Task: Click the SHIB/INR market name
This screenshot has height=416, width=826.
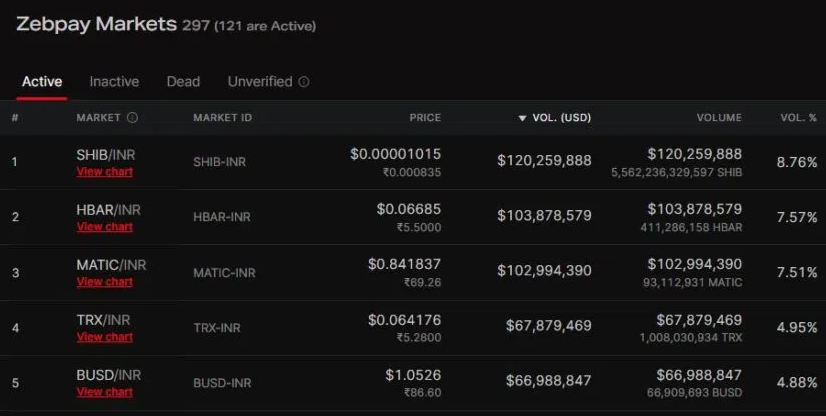Action: click(106, 155)
